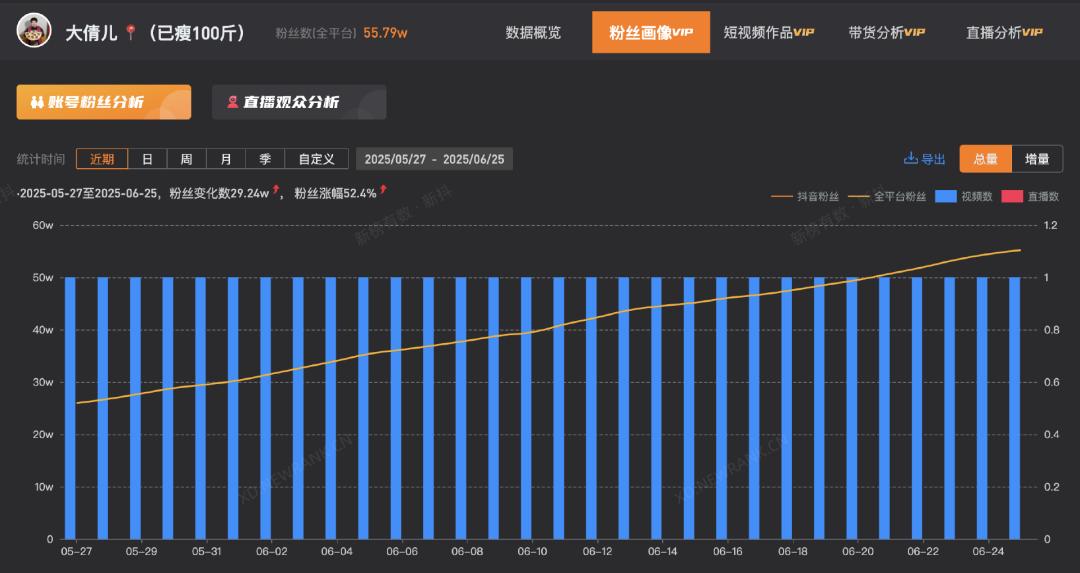
Task: Click the 大倩儿 profile avatar
Action: tap(33, 31)
